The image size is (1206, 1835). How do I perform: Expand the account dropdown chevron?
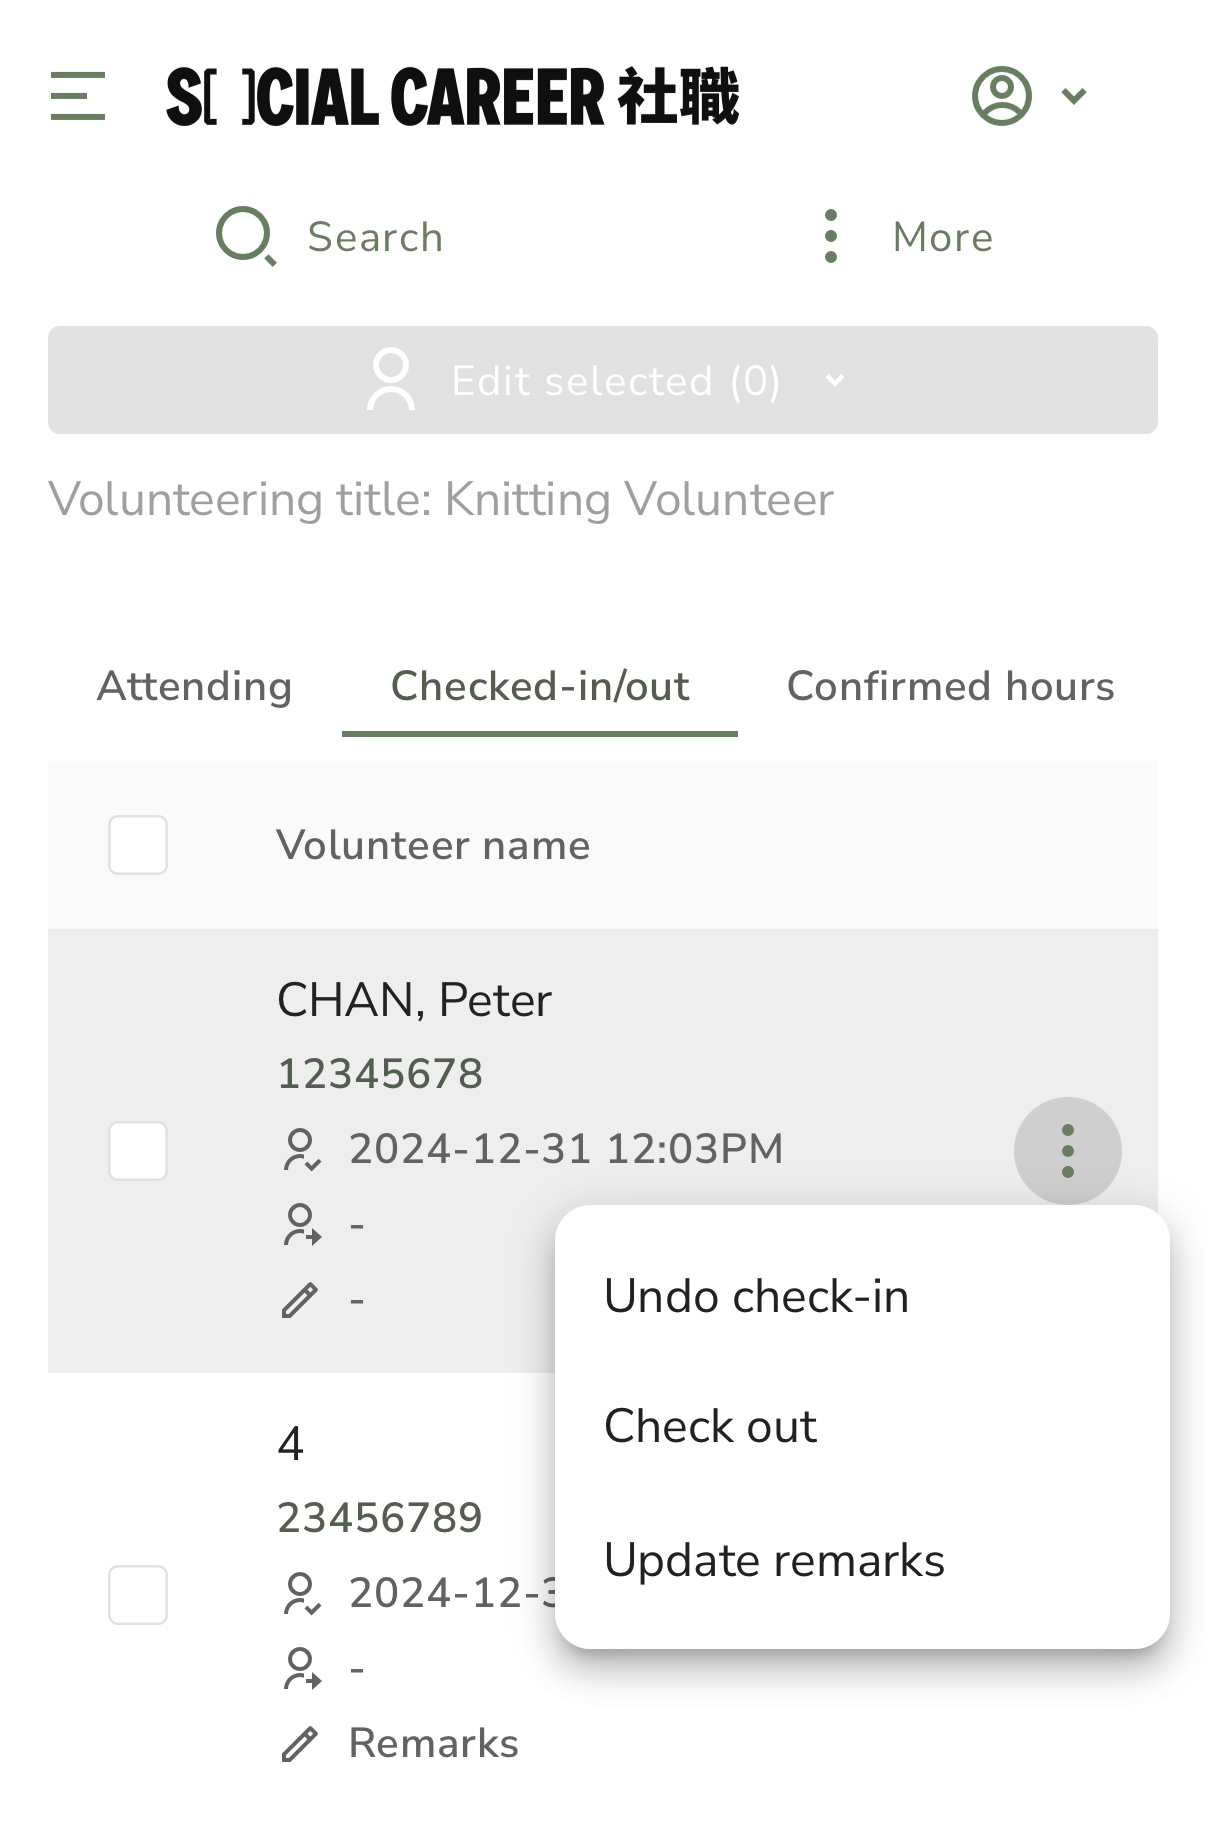pos(1074,96)
